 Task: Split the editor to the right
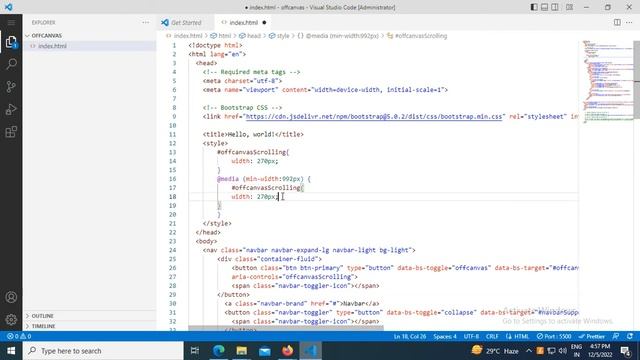[617, 22]
